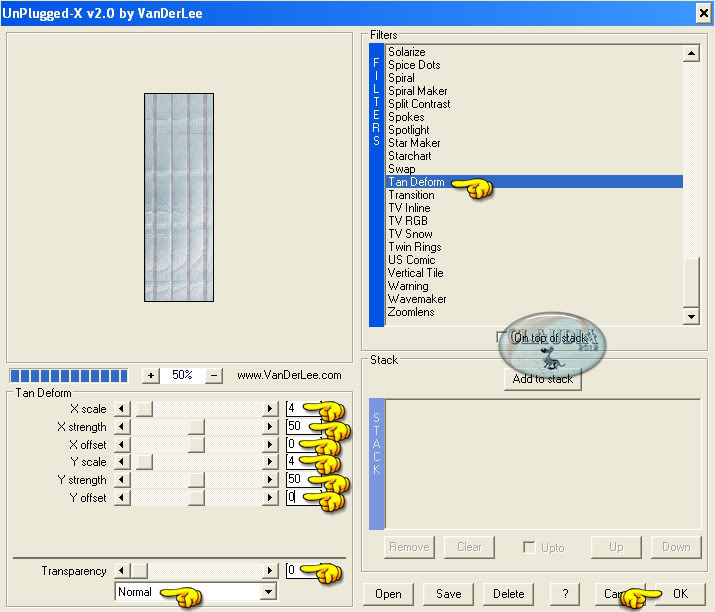Increase Y offset with right arrow
The height and width of the screenshot is (612, 715).
pos(270,498)
